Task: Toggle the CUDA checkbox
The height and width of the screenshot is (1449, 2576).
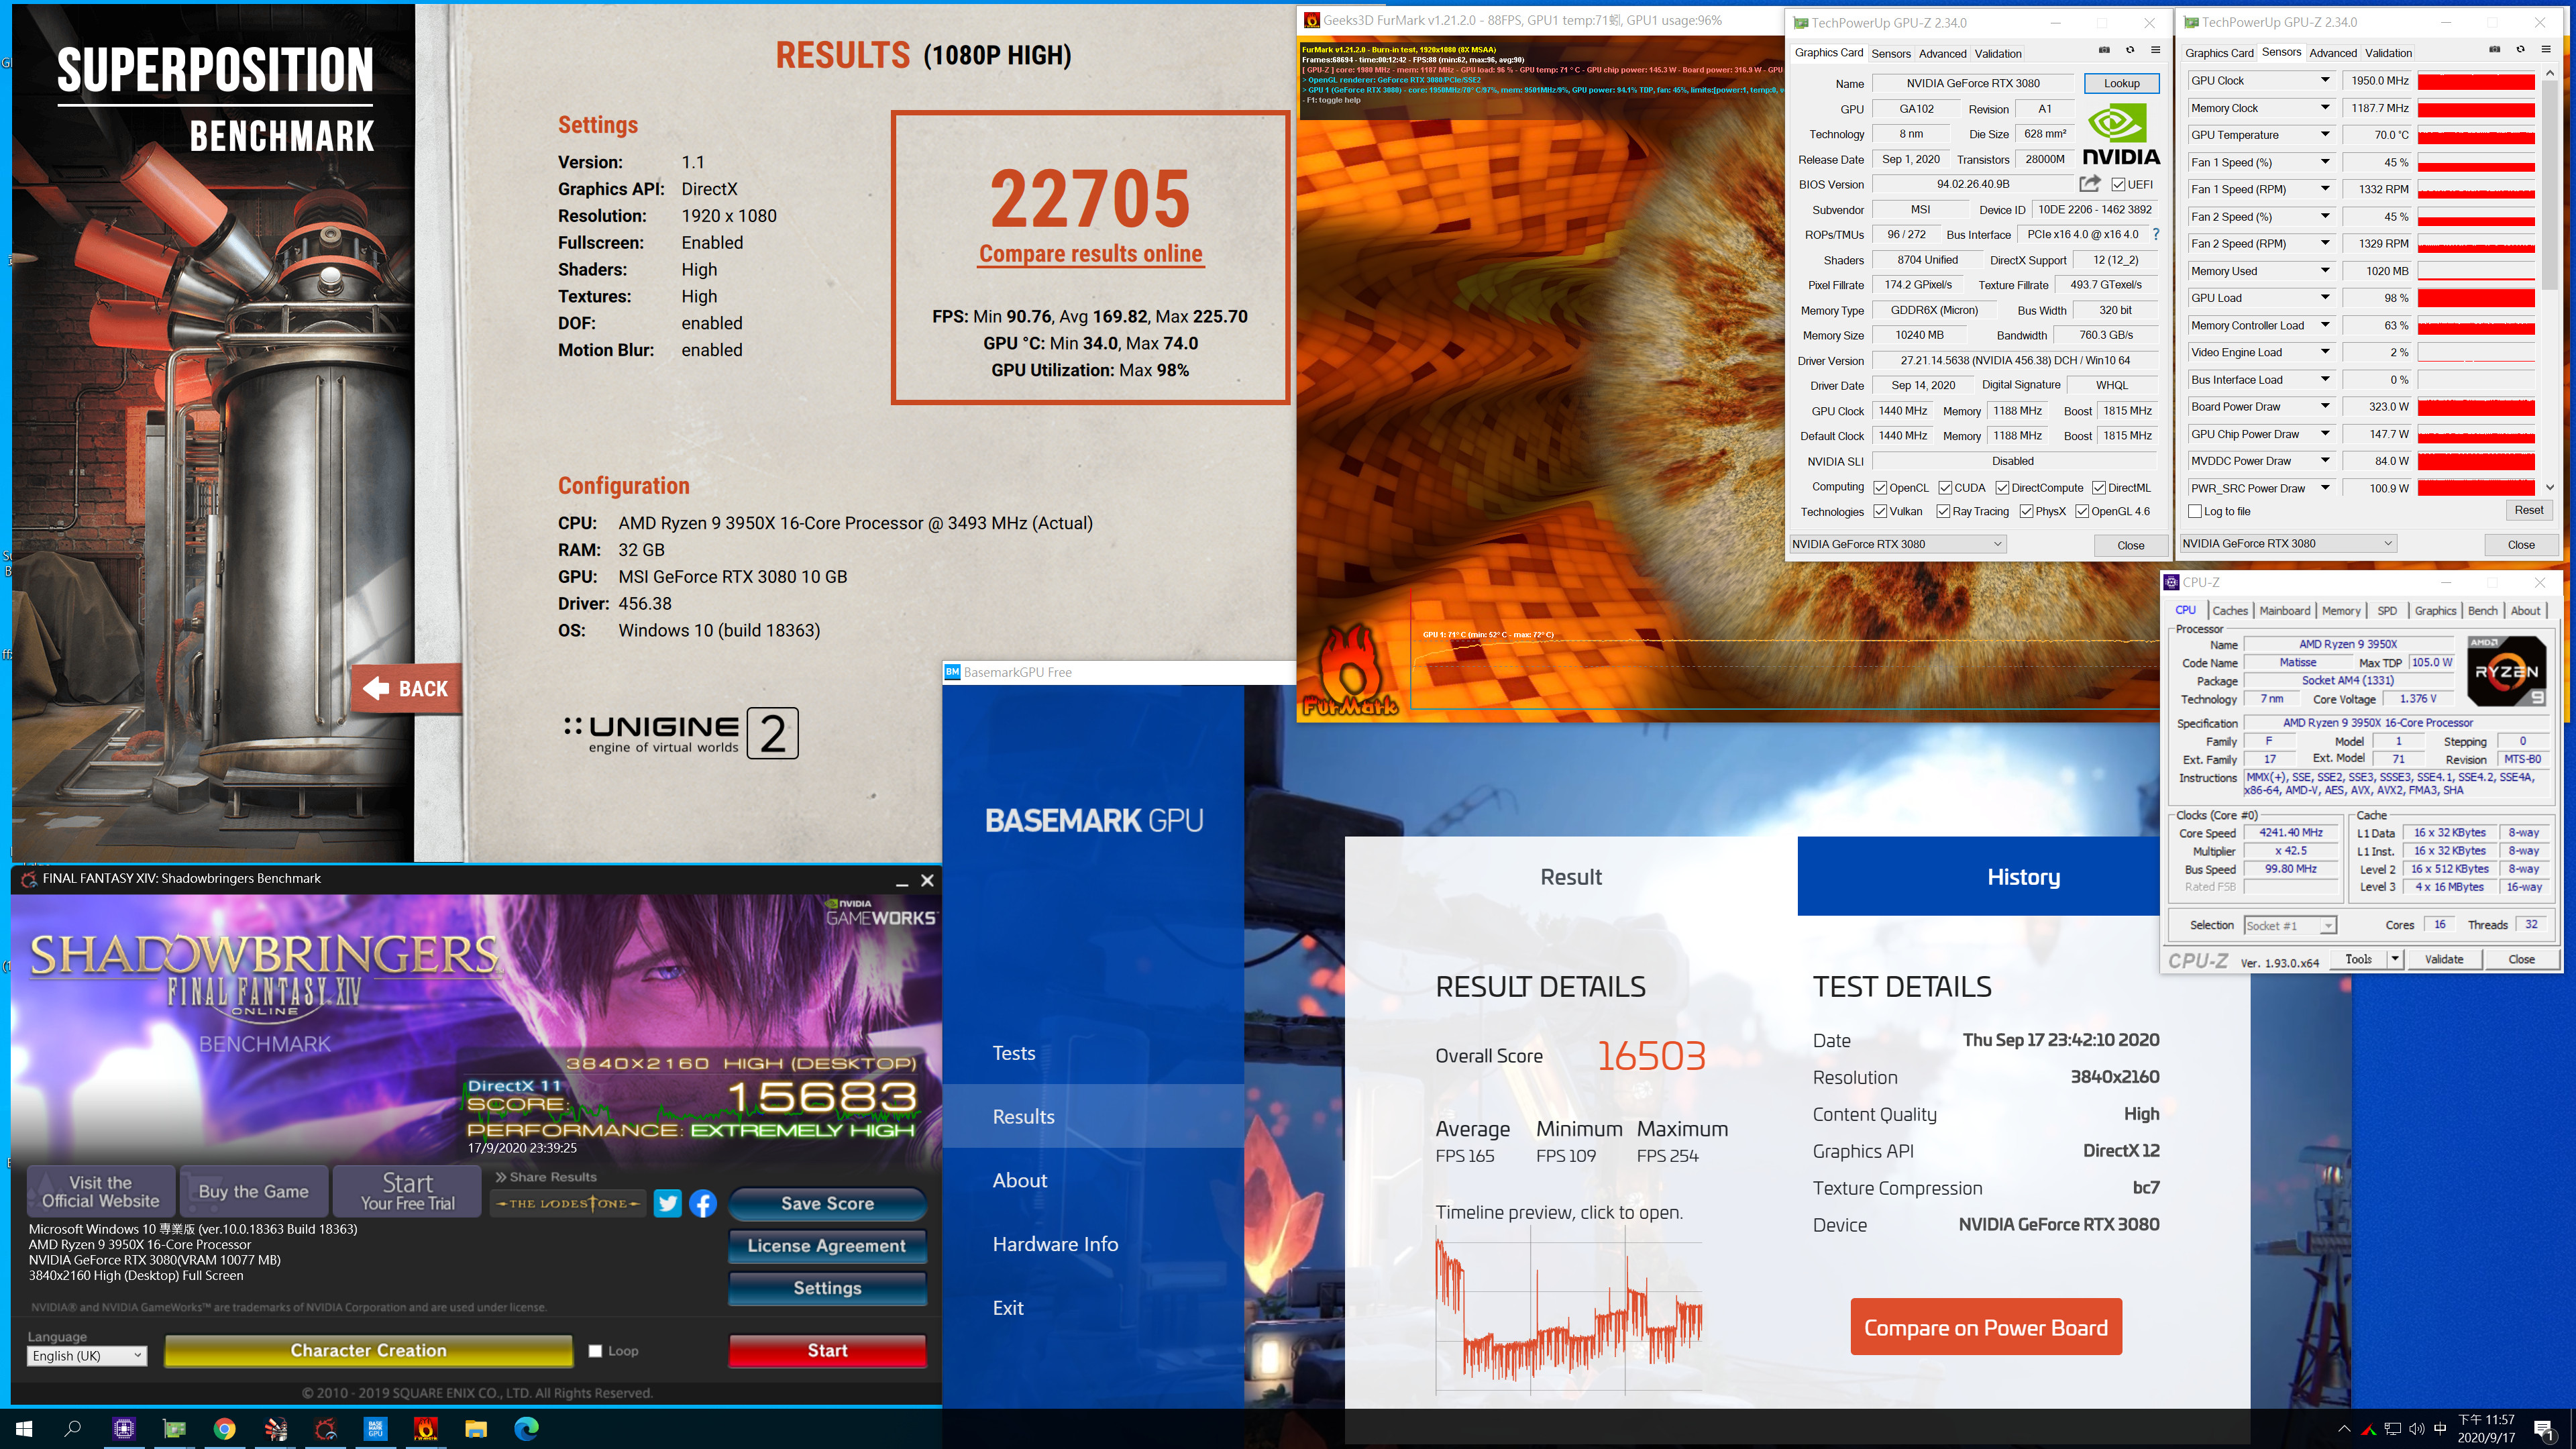Action: click(1945, 488)
